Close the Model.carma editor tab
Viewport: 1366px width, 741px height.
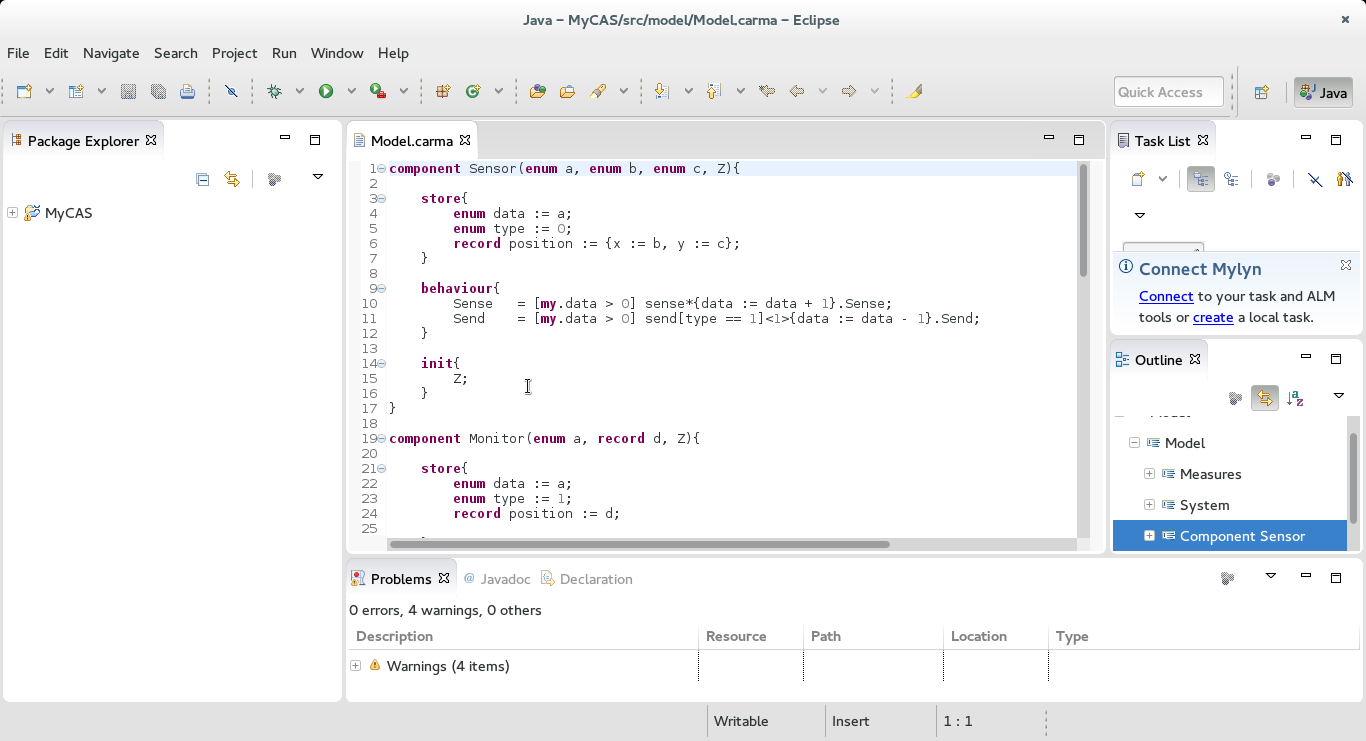[x=465, y=140]
